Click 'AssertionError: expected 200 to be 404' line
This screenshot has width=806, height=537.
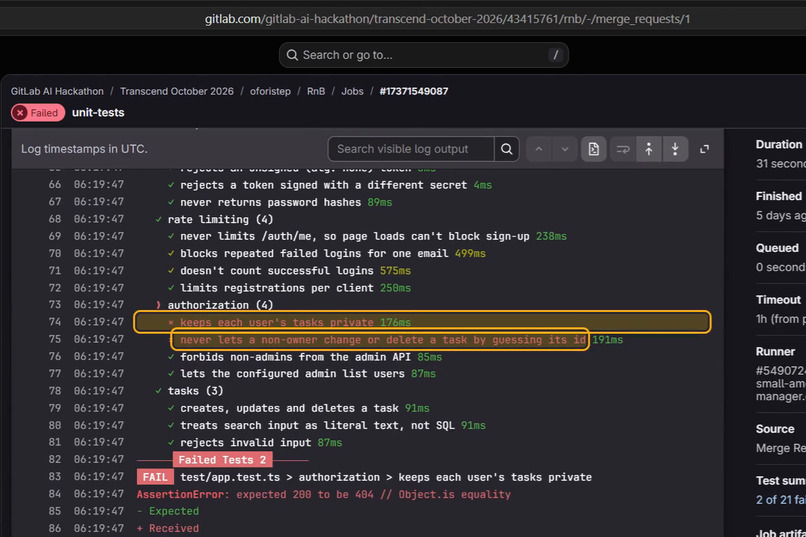(323, 494)
